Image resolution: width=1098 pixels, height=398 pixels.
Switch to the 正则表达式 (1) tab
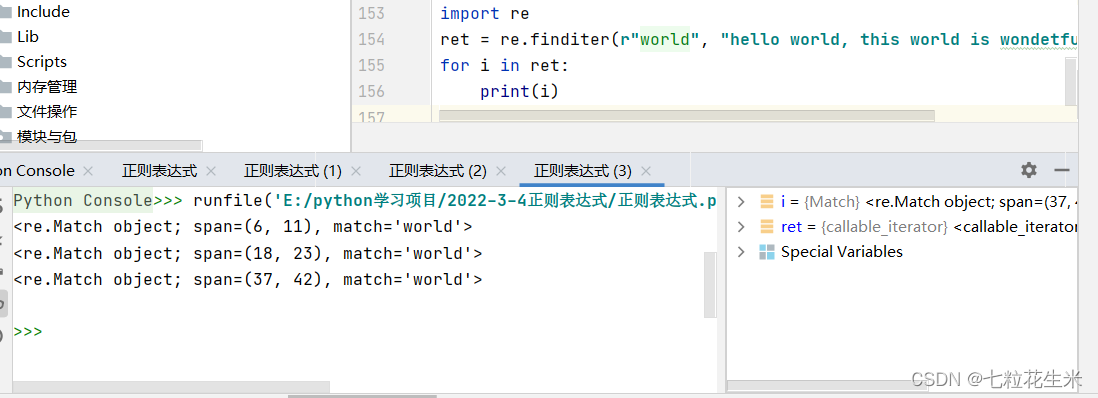click(293, 170)
